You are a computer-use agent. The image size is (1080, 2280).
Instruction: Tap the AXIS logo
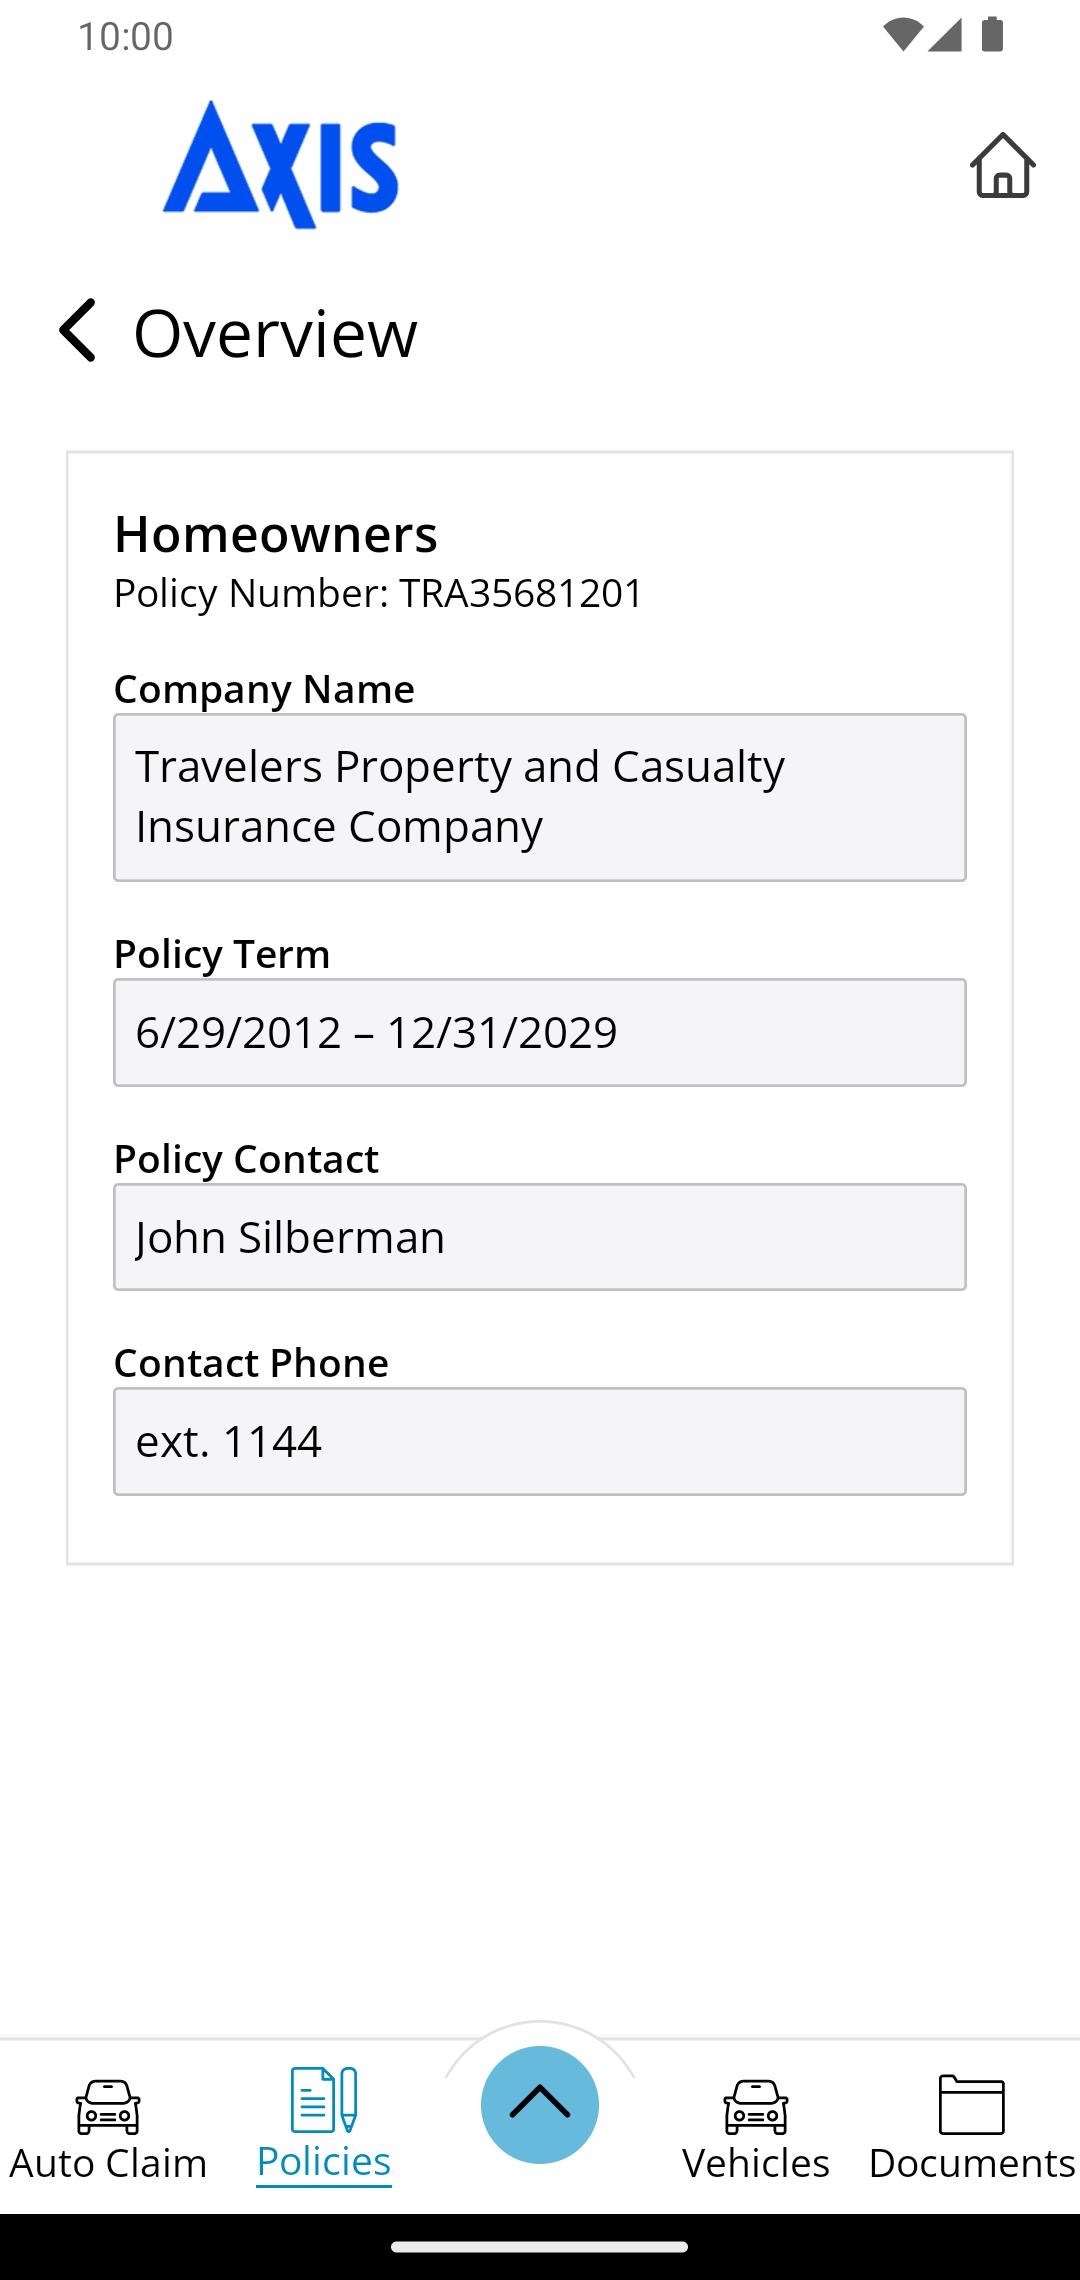coord(281,165)
